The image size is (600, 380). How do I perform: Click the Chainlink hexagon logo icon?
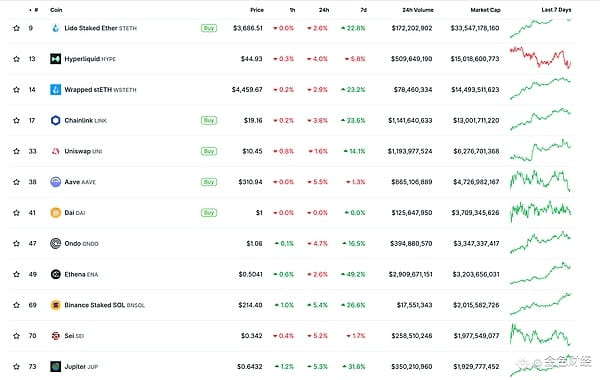(x=55, y=121)
